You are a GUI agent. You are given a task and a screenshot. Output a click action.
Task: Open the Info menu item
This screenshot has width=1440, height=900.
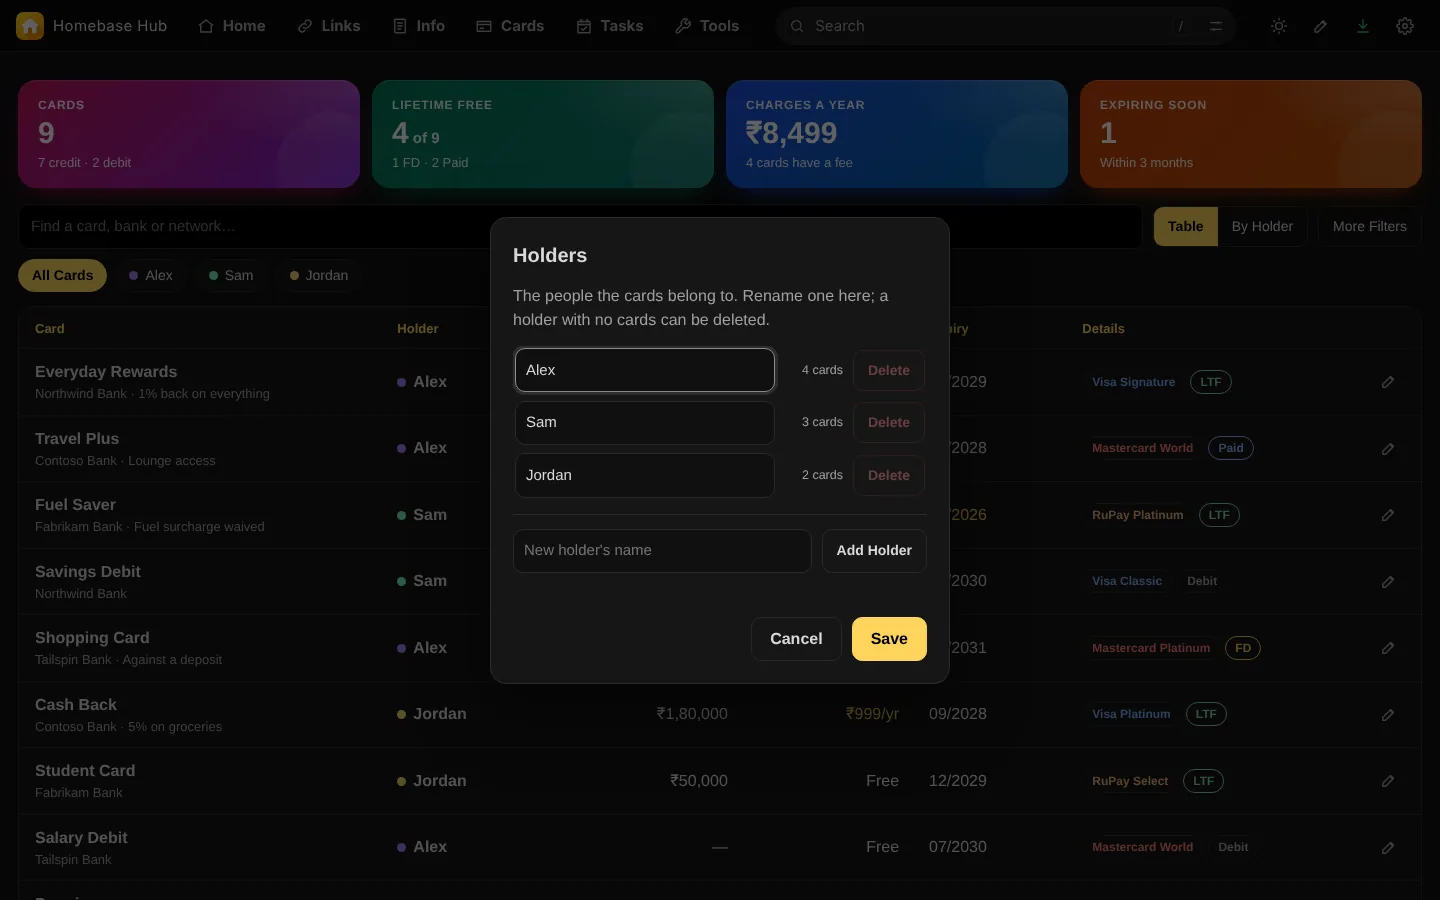click(419, 26)
